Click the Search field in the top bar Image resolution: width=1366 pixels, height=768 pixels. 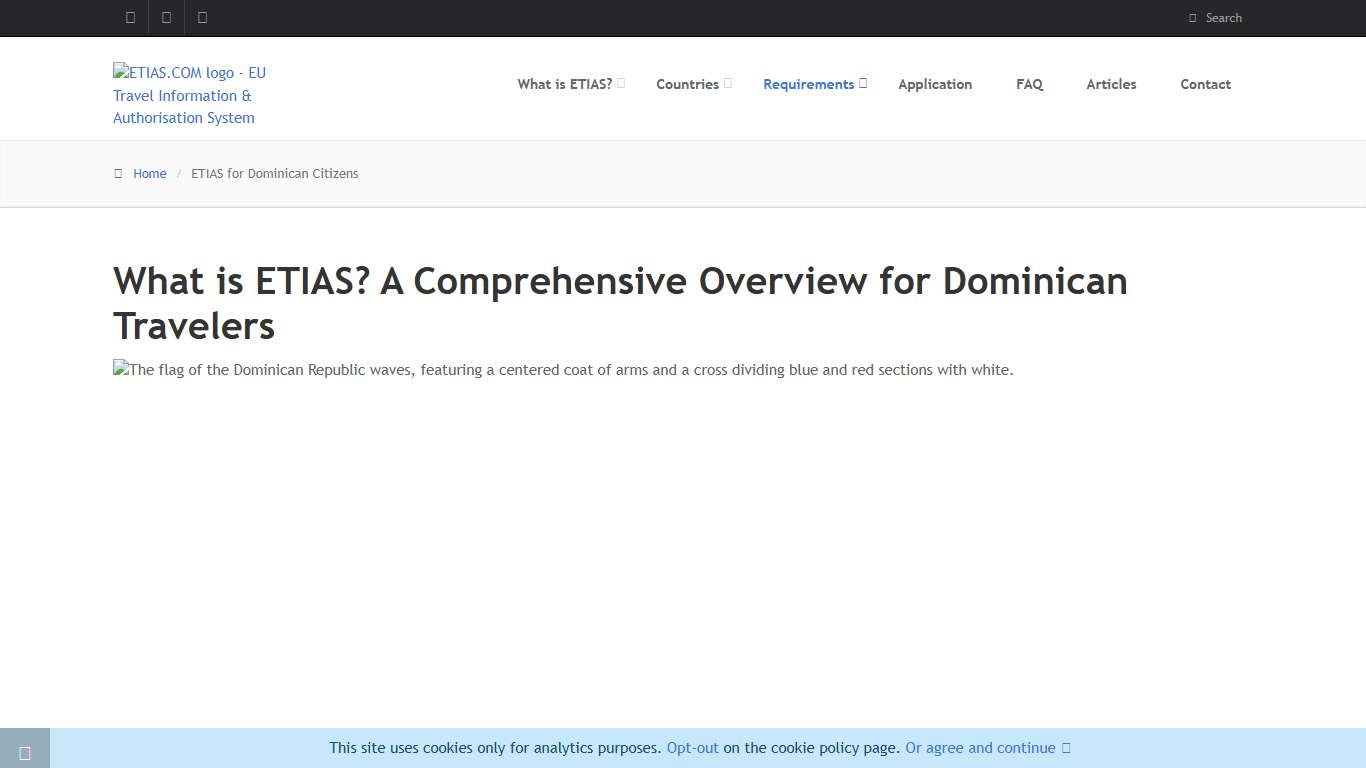click(1224, 18)
